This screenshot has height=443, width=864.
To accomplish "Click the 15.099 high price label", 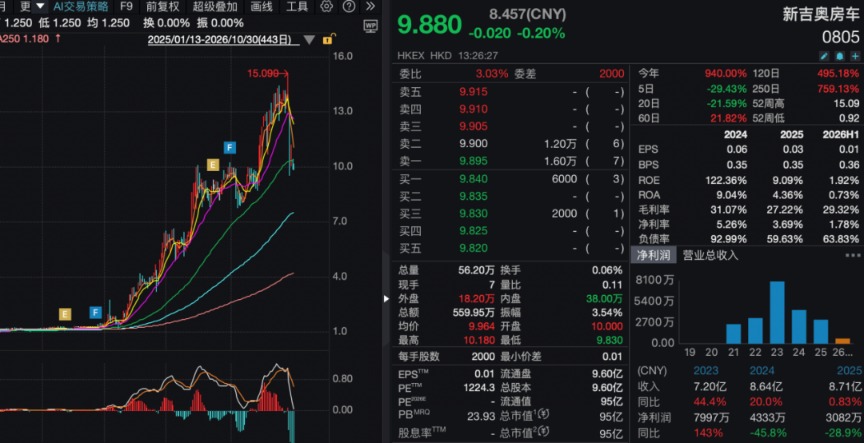I will tap(262, 73).
